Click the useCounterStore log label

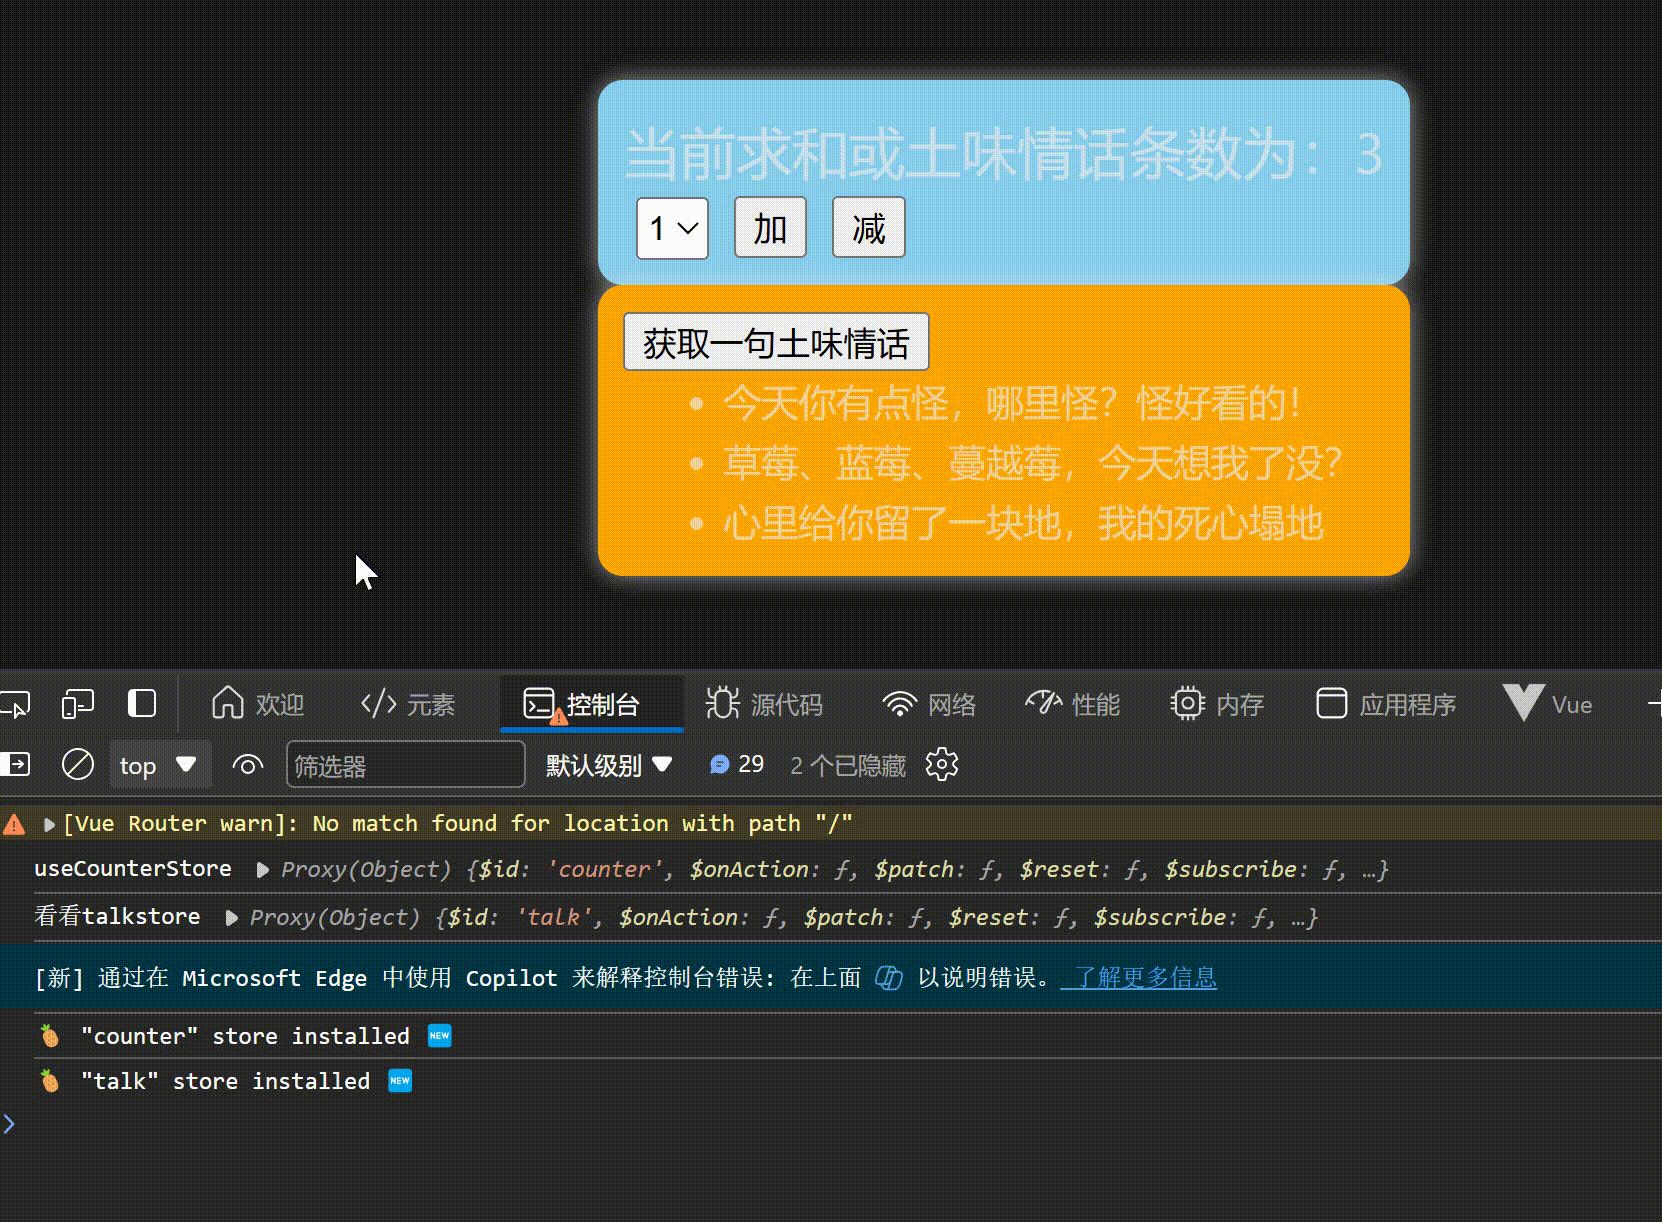point(132,869)
